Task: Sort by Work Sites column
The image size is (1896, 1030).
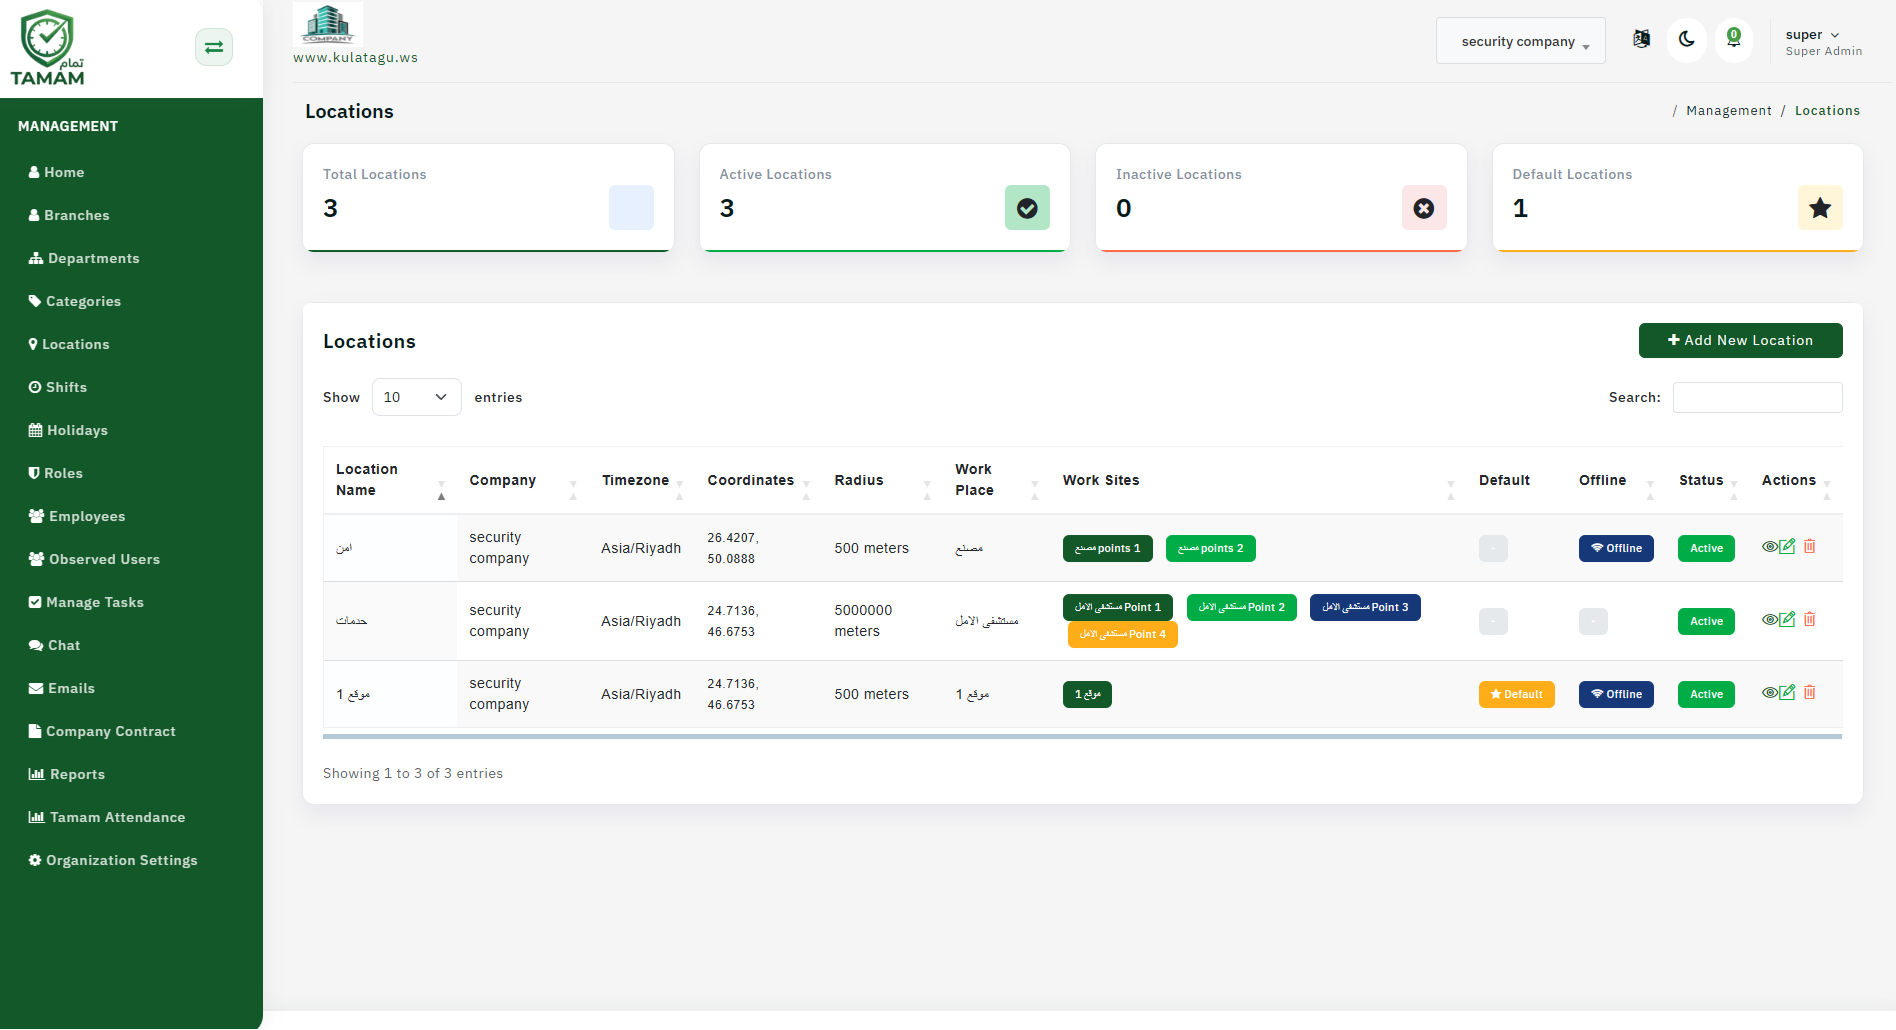Action: click(x=1258, y=480)
